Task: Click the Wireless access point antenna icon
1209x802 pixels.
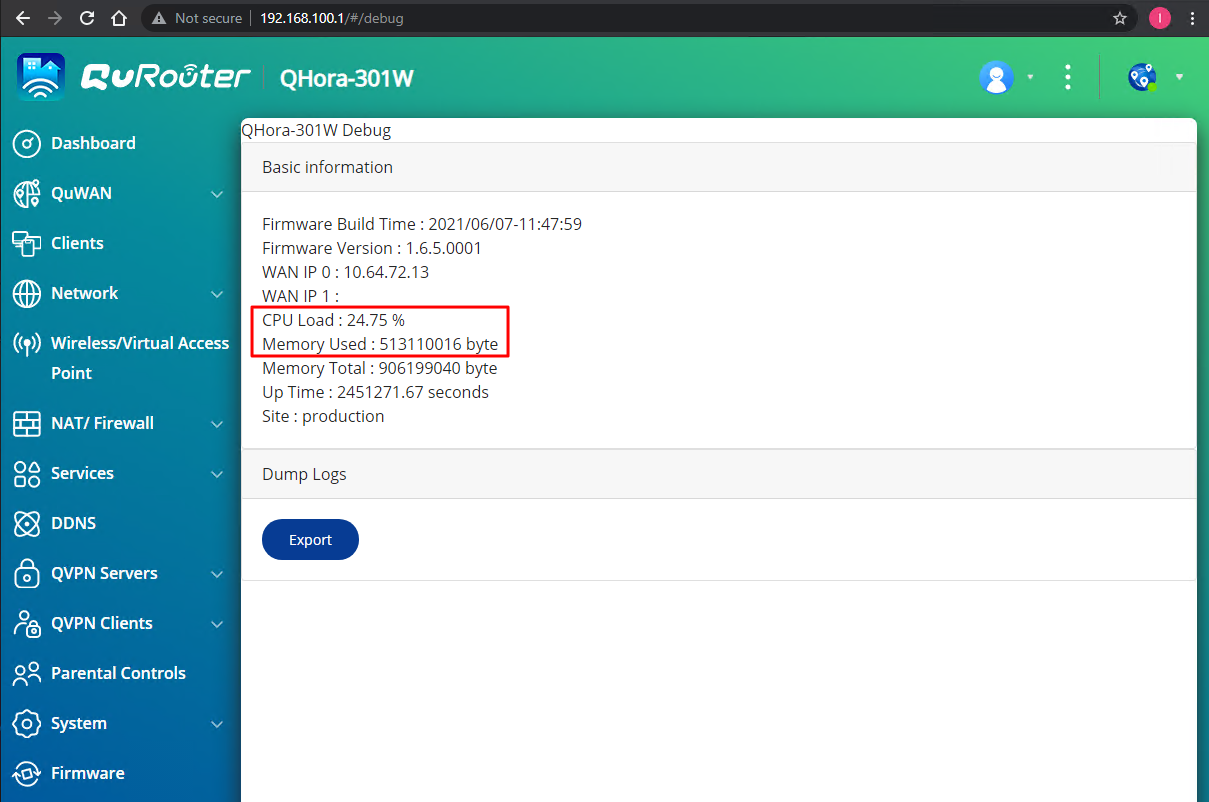Action: [26, 344]
